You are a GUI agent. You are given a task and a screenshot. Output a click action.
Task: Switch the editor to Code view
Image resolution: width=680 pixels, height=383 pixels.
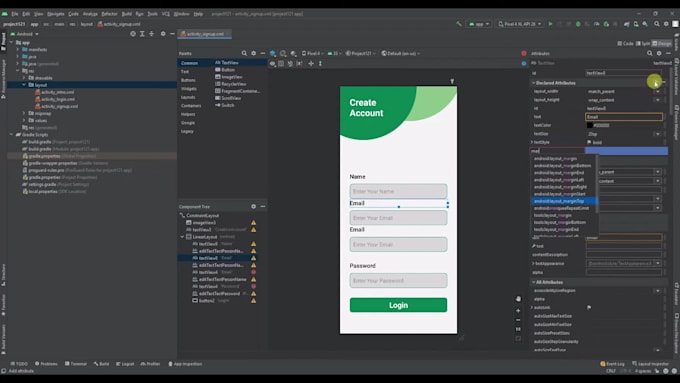[x=625, y=43]
